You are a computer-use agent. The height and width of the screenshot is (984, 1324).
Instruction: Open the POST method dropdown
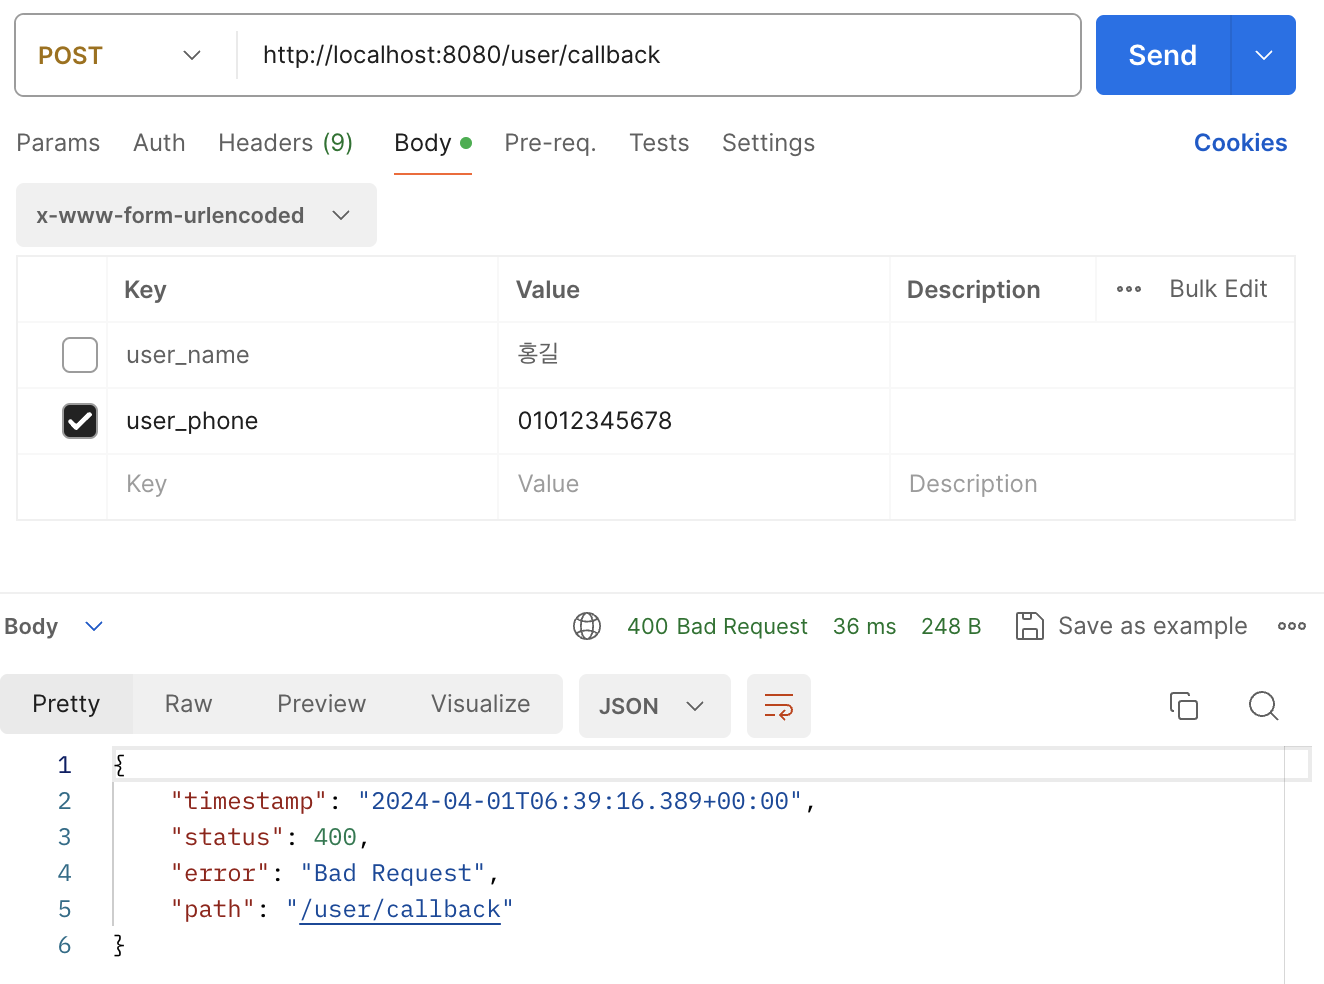(120, 55)
